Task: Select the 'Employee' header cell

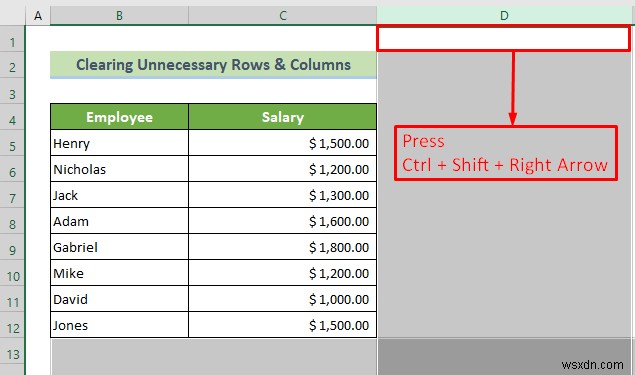Action: click(119, 117)
